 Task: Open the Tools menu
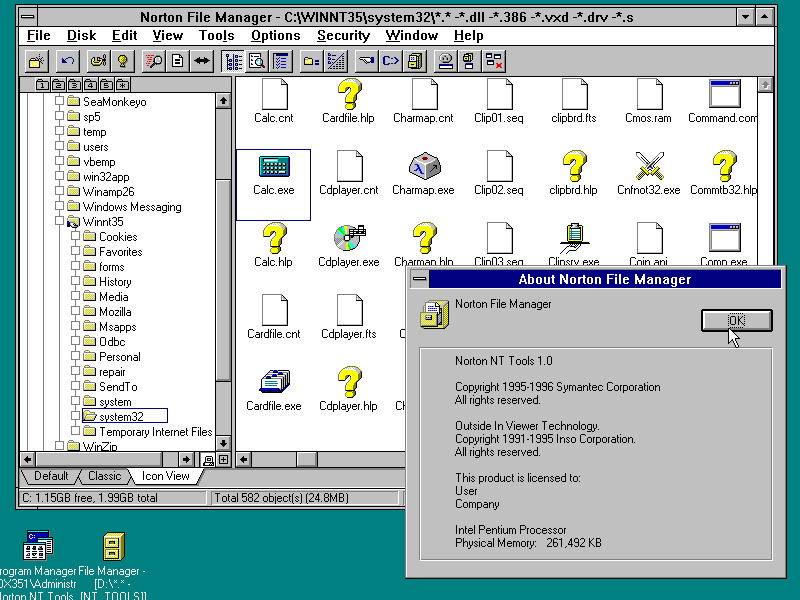(x=216, y=36)
